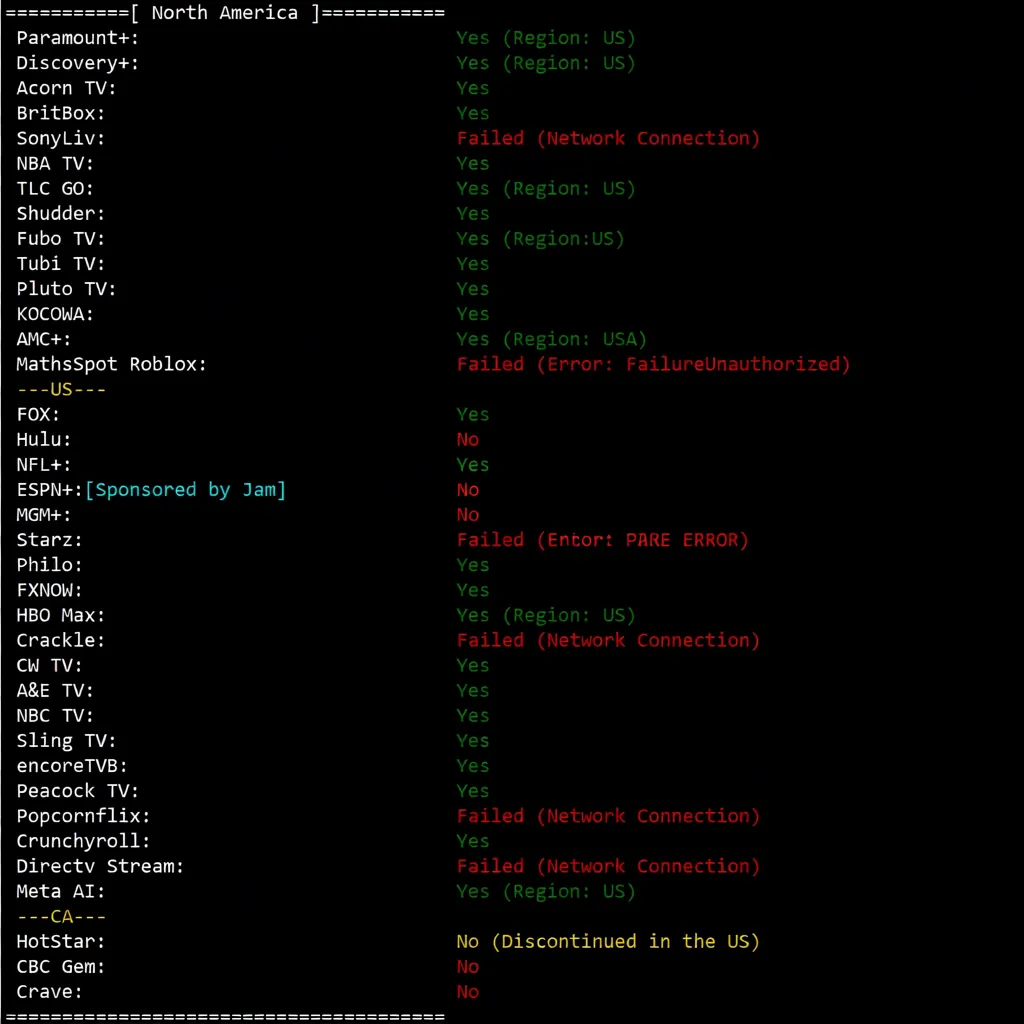1024x1024 pixels.
Task: Click the NBA TV entry
Action: point(54,163)
